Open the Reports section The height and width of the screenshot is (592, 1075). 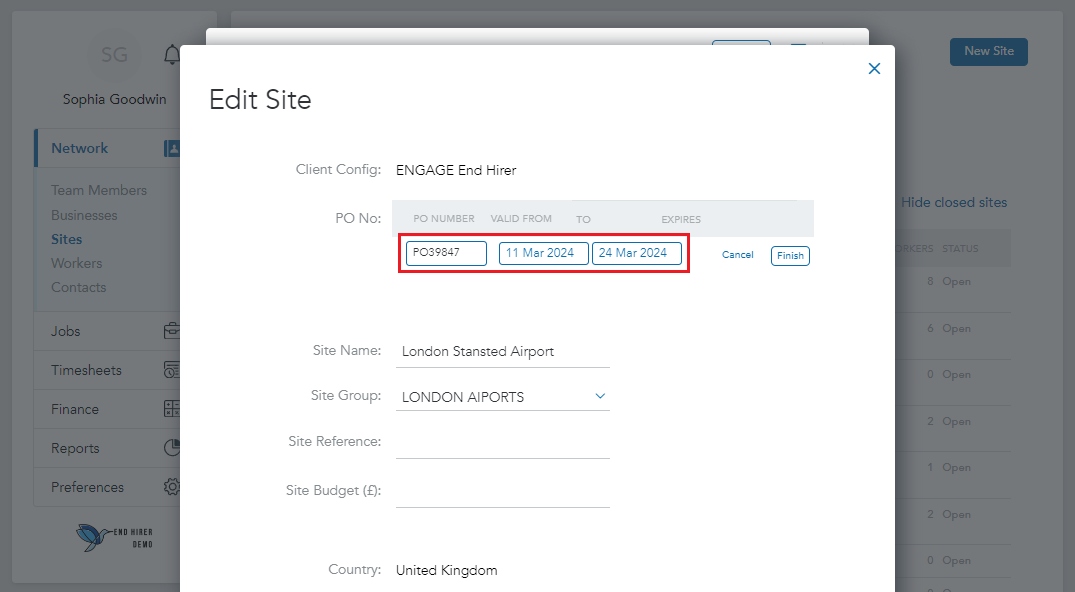(75, 449)
